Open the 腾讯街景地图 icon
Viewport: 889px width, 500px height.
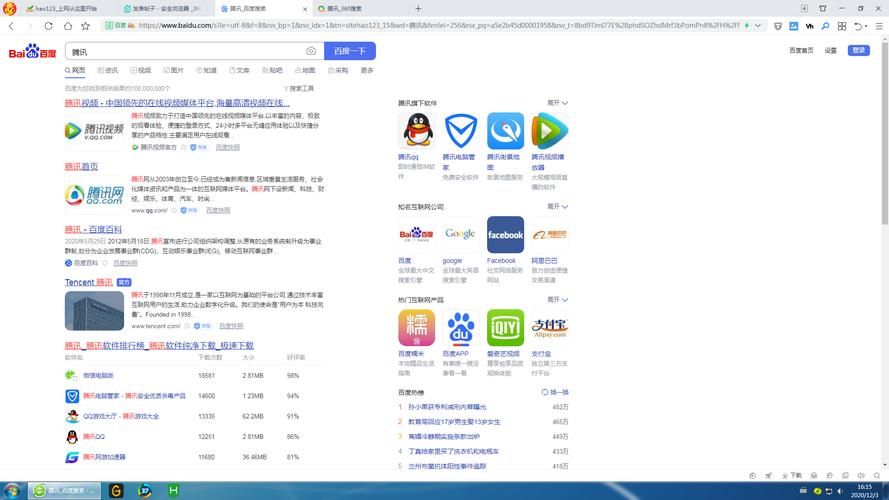pos(505,130)
